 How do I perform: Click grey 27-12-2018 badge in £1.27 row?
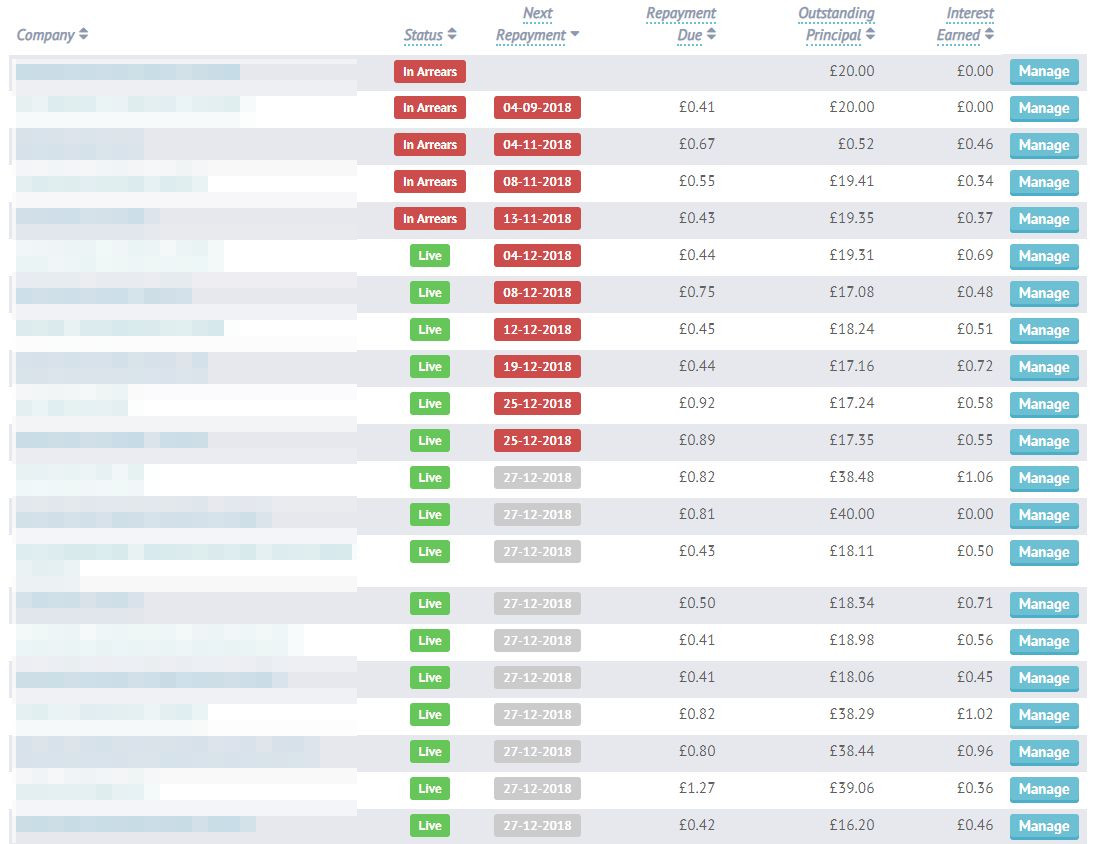coord(537,789)
